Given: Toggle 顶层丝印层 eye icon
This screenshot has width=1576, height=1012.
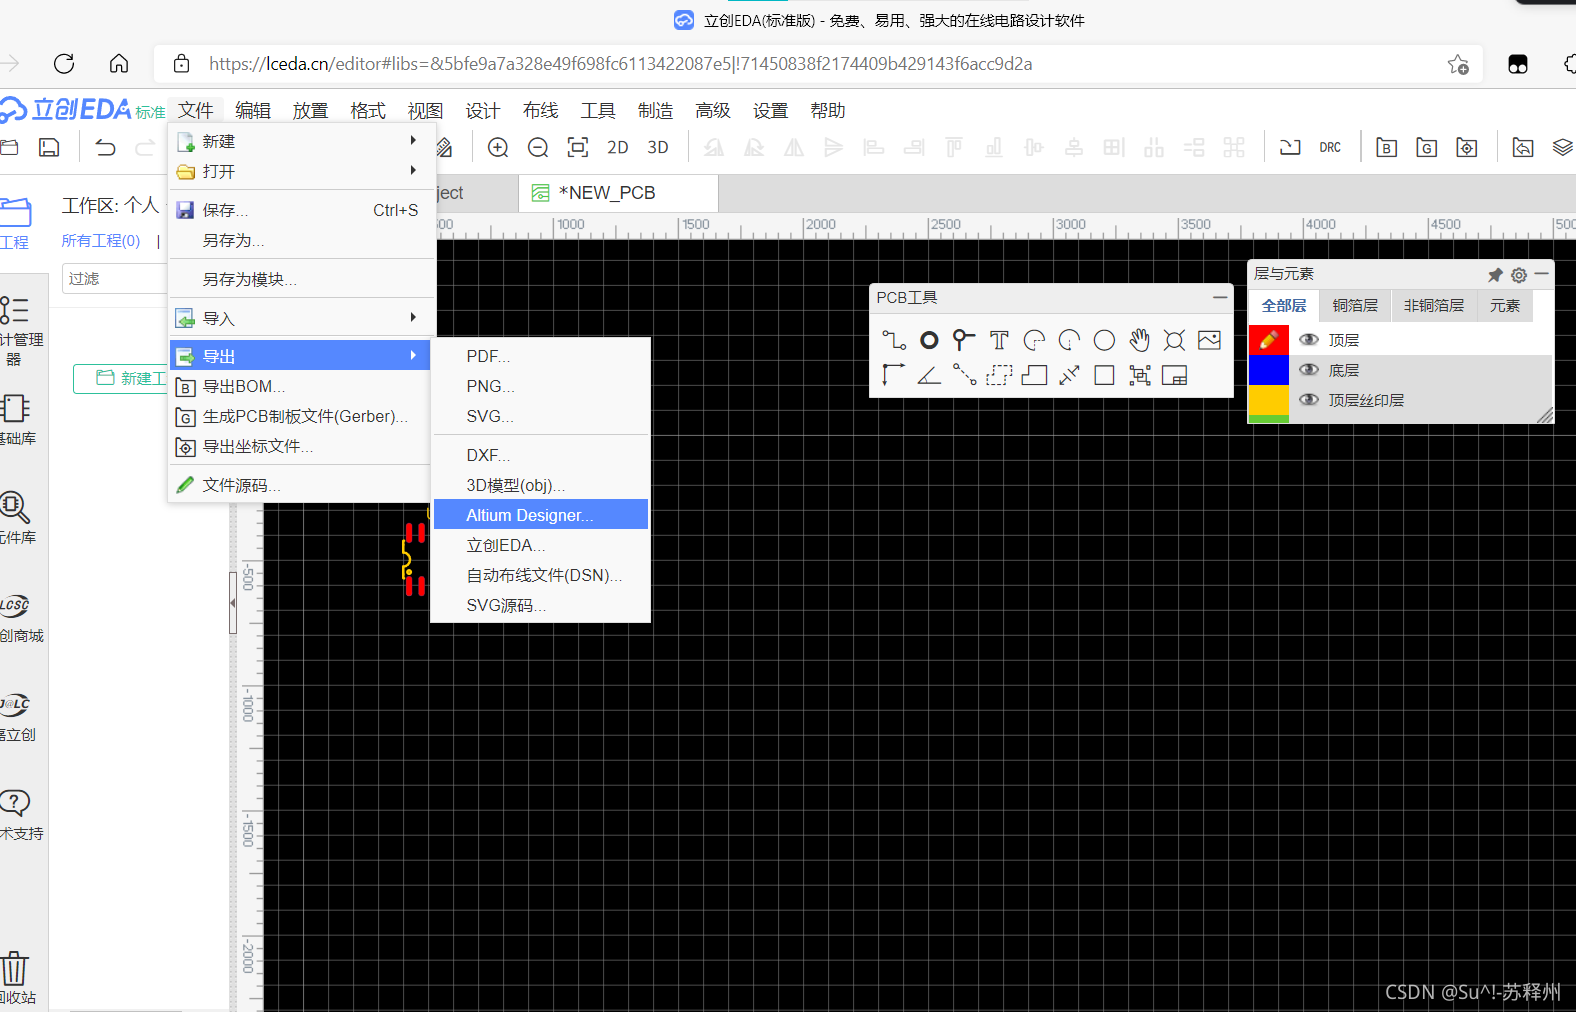Looking at the screenshot, I should click(1308, 400).
